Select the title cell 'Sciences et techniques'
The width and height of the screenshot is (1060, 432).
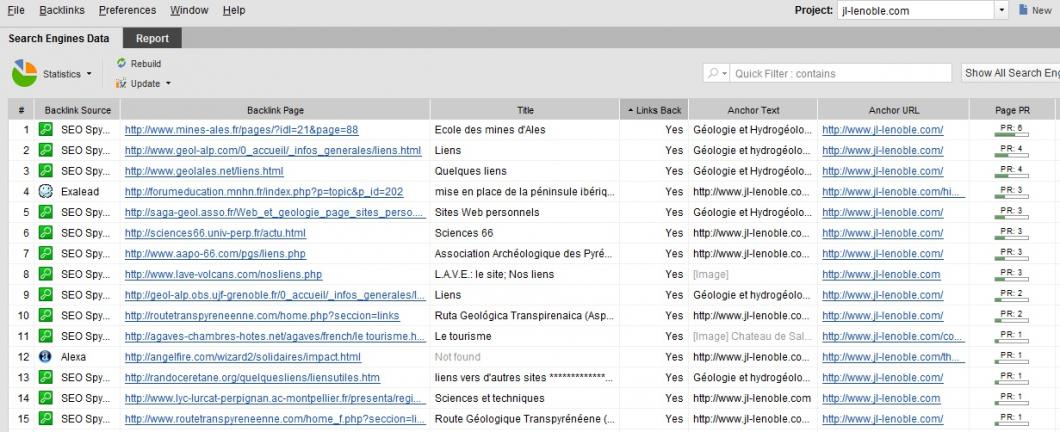coord(489,398)
